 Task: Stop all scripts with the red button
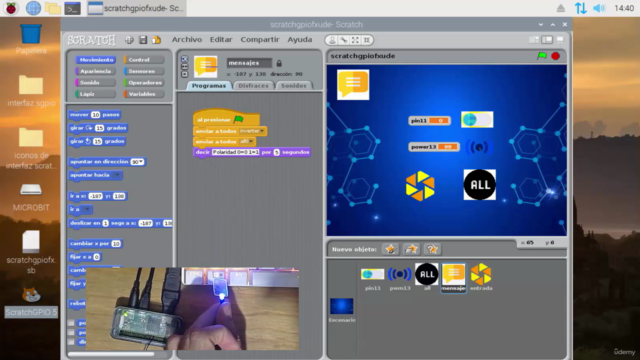click(x=556, y=56)
